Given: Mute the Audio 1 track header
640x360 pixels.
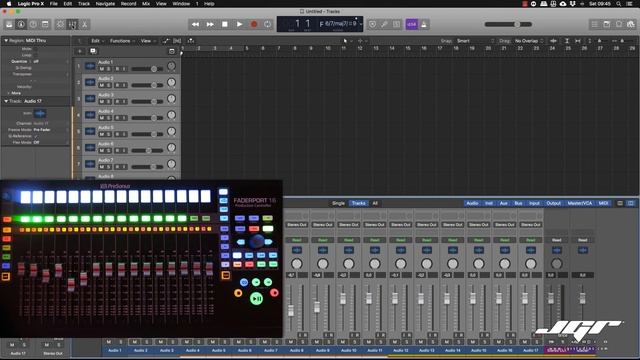Looking at the screenshot, I should click(102, 69).
